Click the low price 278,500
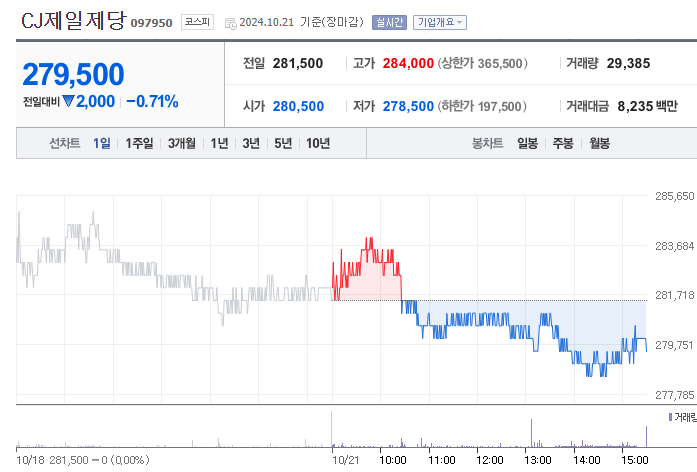 coord(408,106)
